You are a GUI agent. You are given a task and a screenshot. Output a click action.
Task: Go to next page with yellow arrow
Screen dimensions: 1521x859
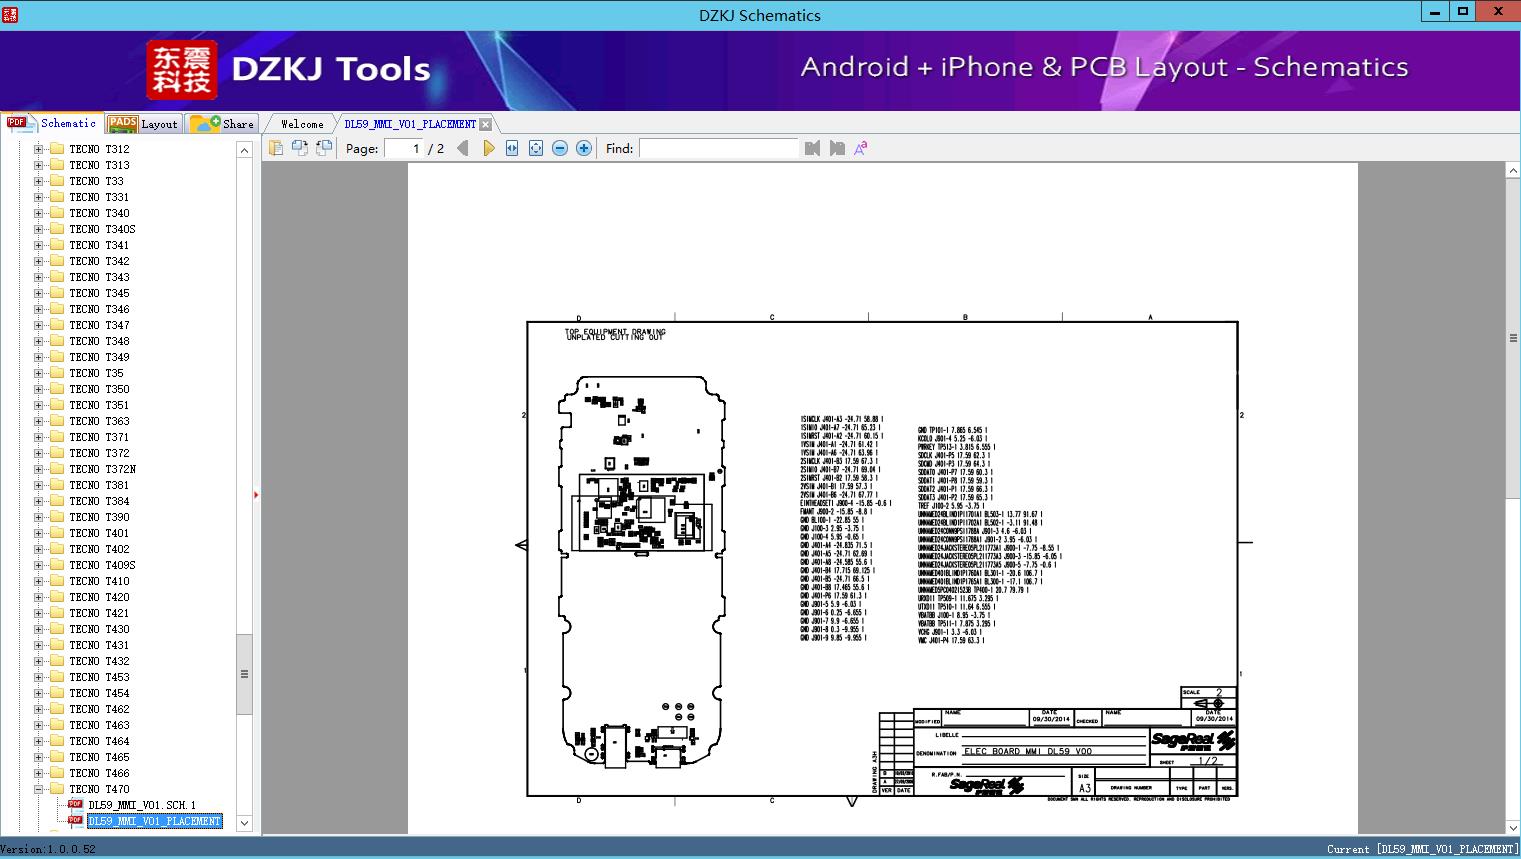488,148
